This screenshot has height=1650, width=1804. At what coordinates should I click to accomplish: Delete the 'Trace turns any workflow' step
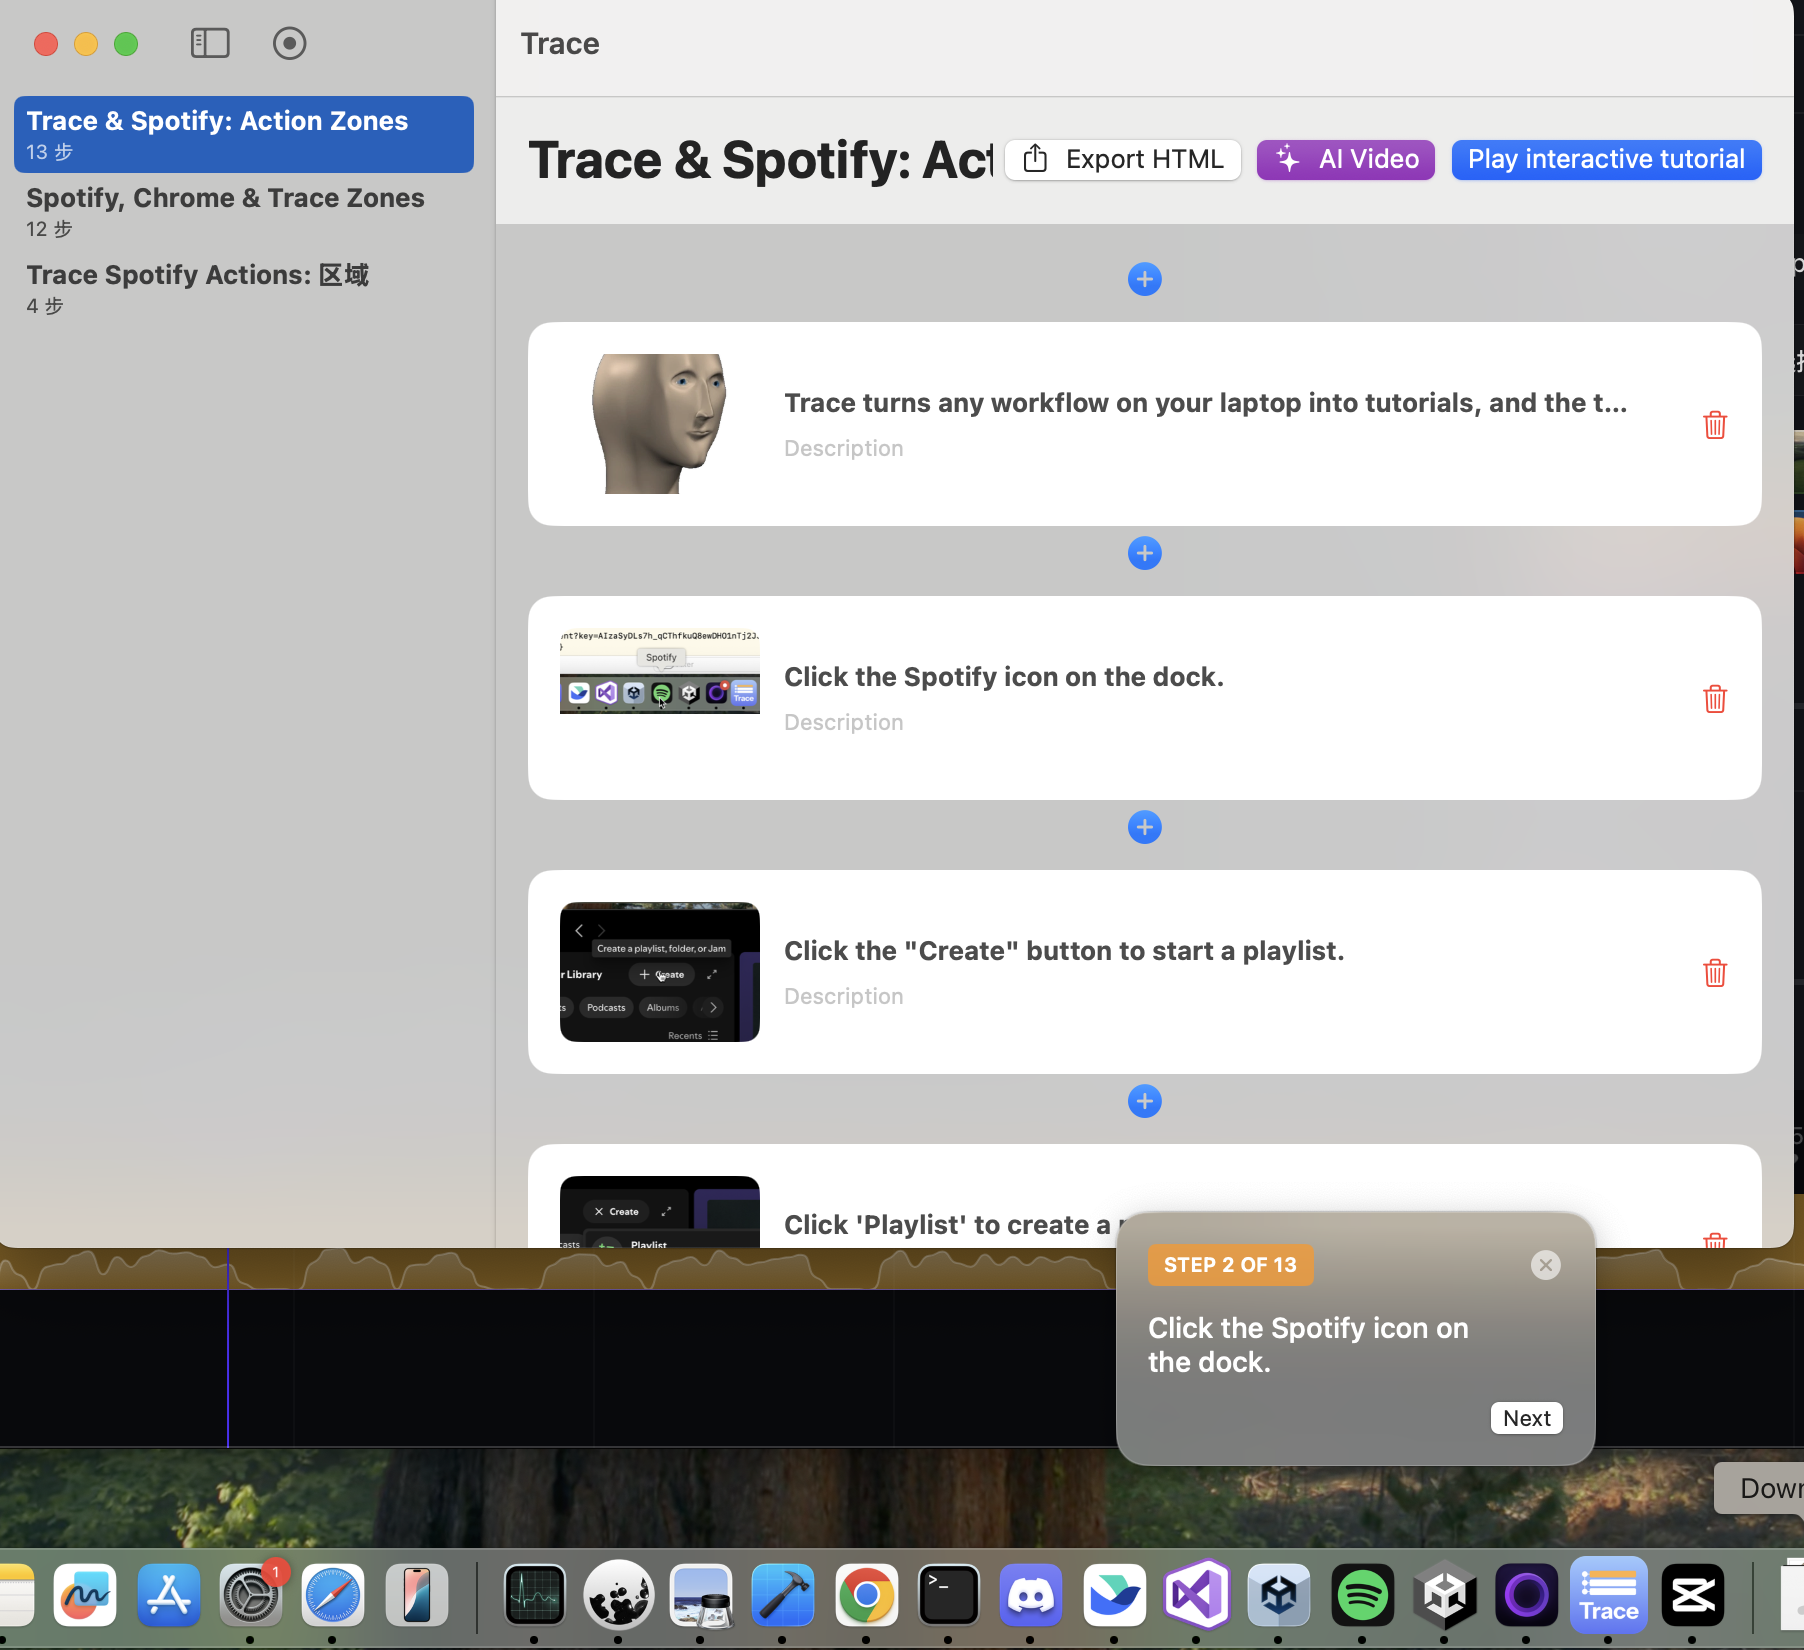click(x=1715, y=425)
